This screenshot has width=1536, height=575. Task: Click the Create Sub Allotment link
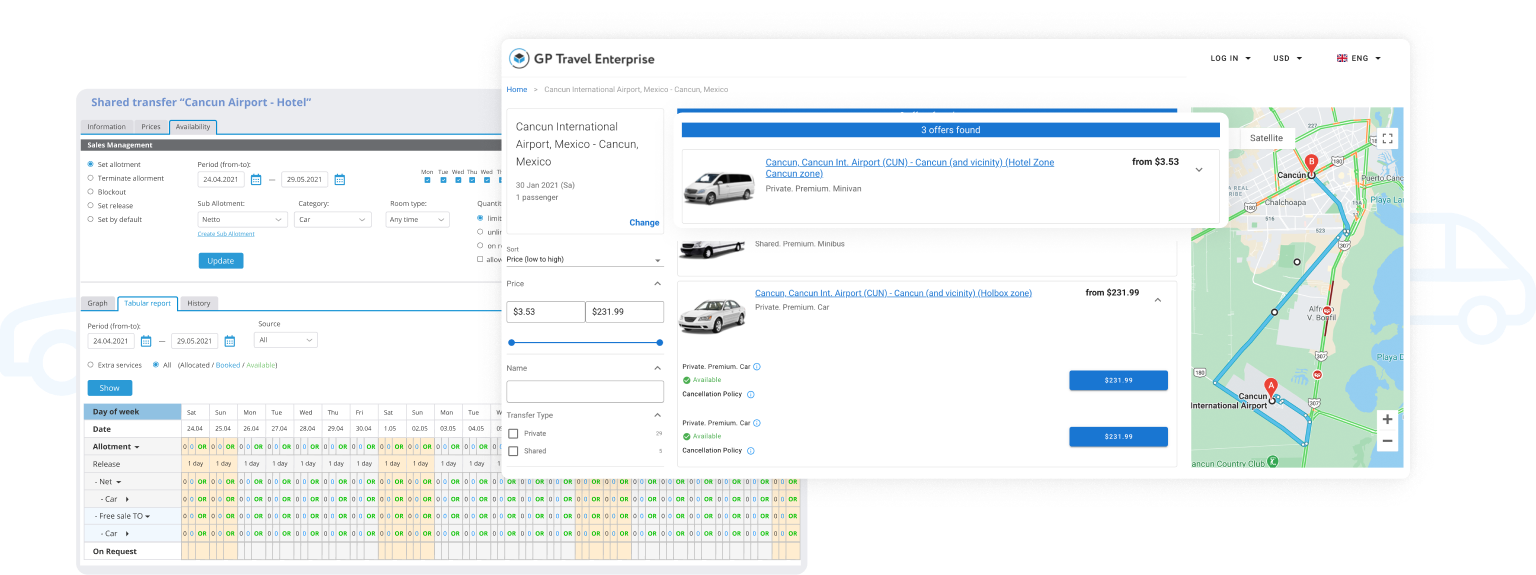pos(226,234)
